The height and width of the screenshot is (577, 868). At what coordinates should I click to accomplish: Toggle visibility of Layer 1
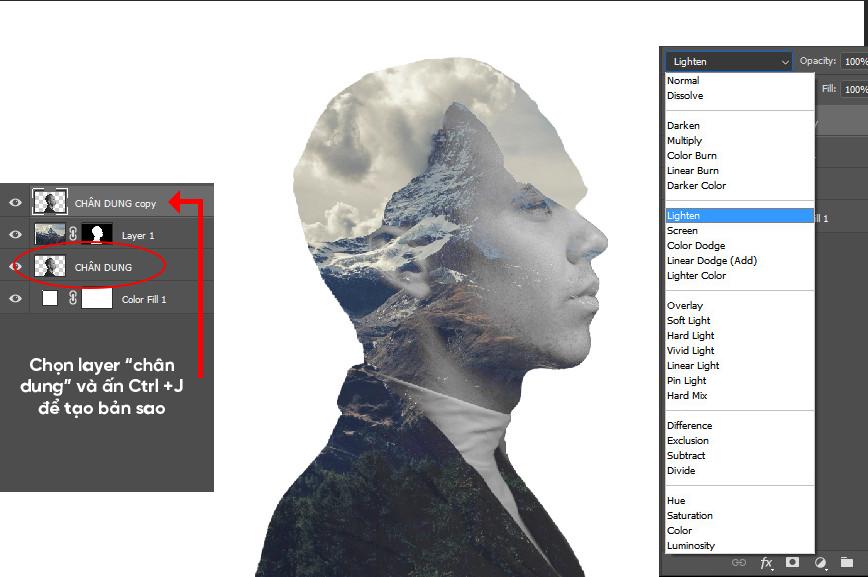click(16, 235)
